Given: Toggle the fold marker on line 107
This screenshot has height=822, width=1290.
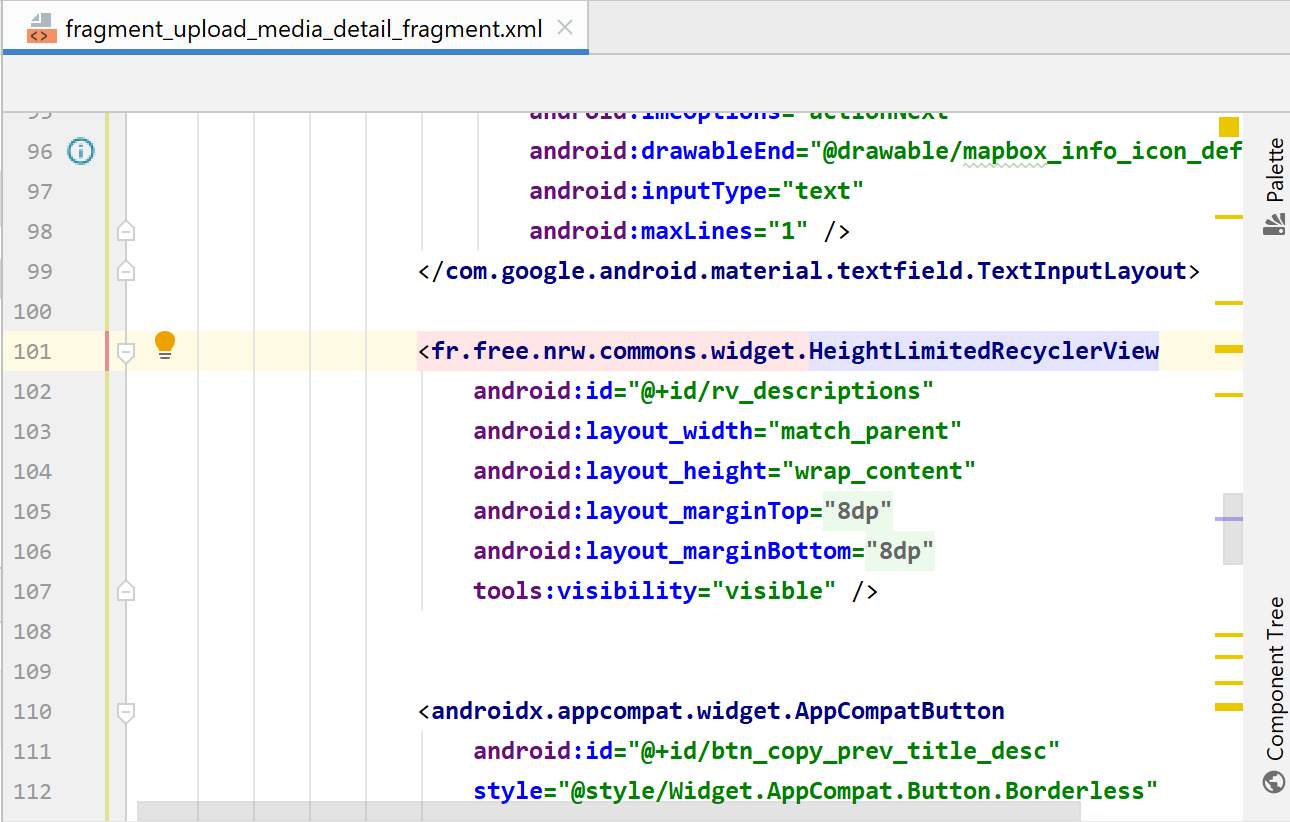Looking at the screenshot, I should click(126, 591).
